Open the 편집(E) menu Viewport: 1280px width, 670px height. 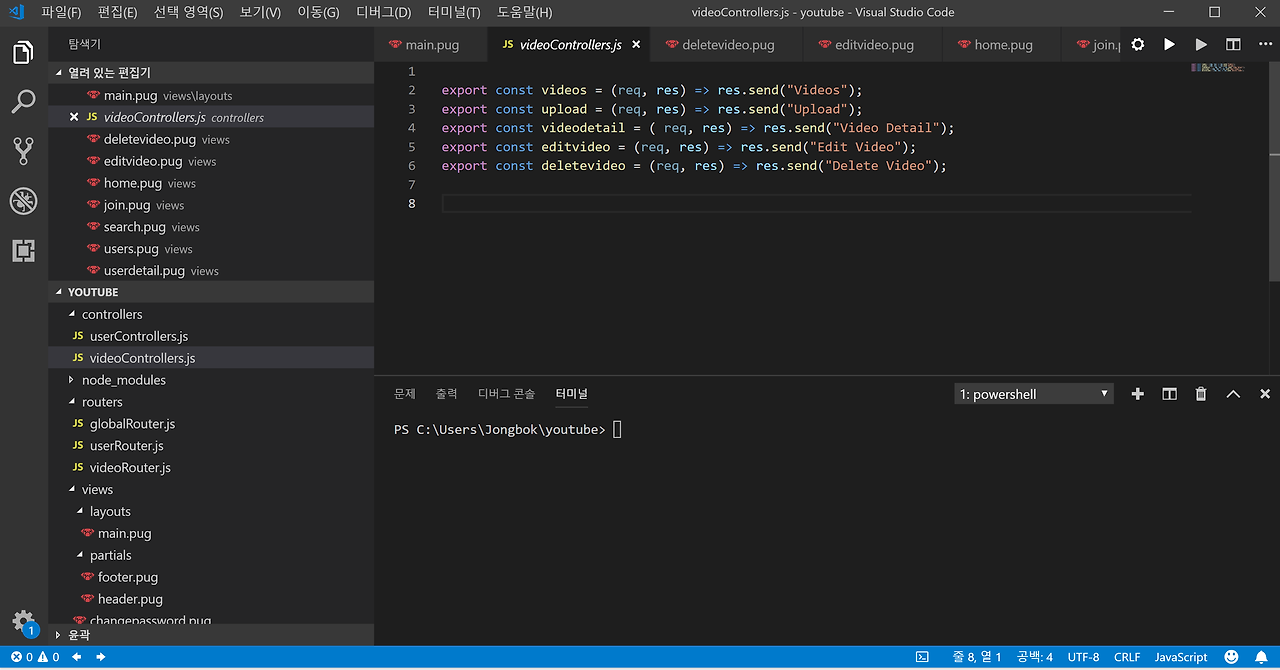pyautogui.click(x=118, y=12)
